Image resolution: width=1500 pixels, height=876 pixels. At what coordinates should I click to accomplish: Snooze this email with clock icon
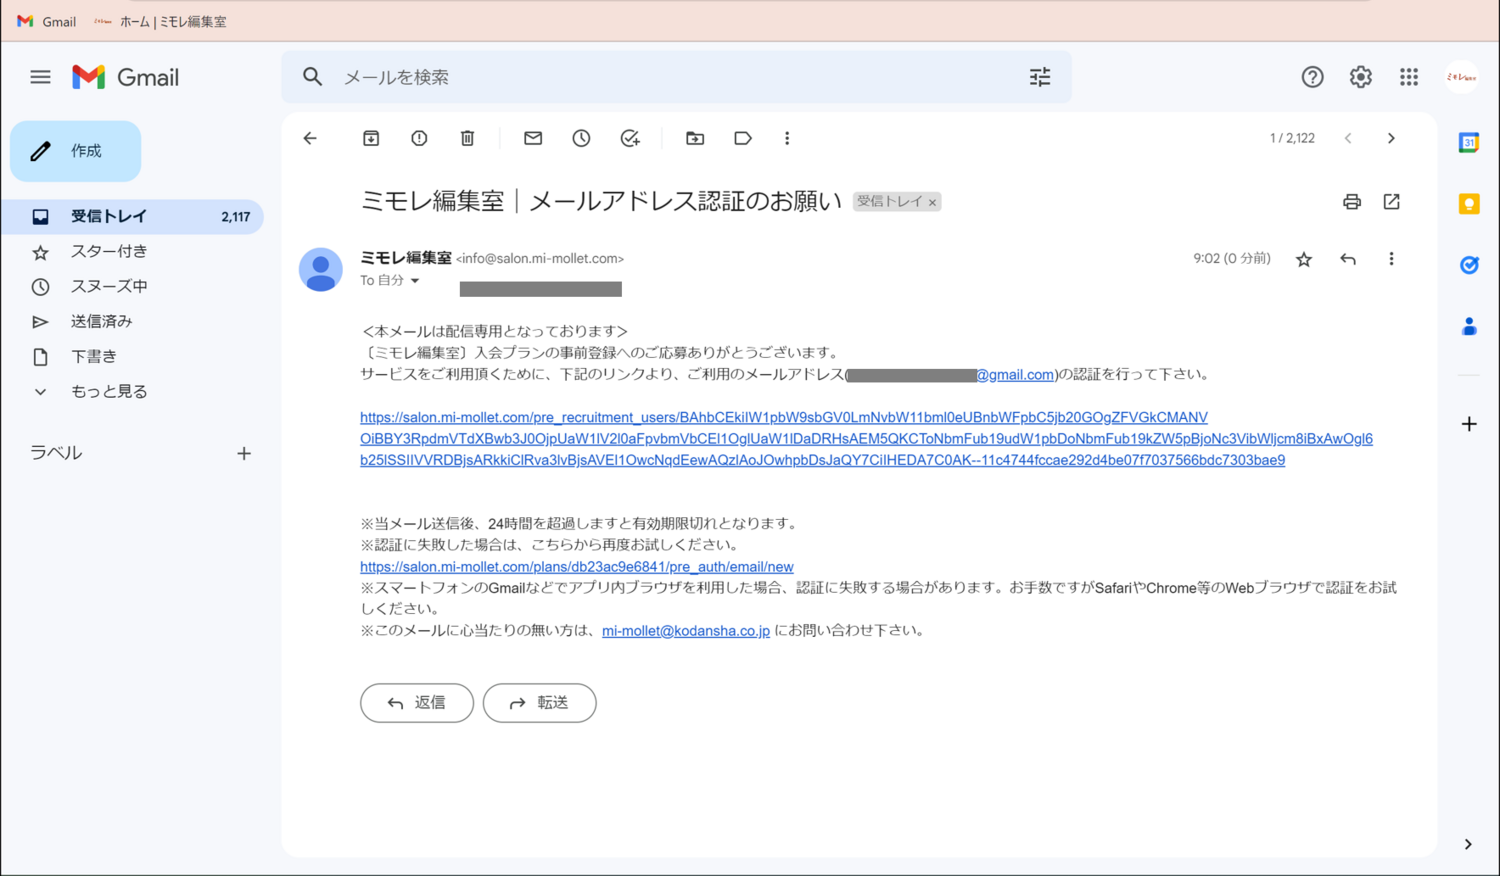[581, 138]
